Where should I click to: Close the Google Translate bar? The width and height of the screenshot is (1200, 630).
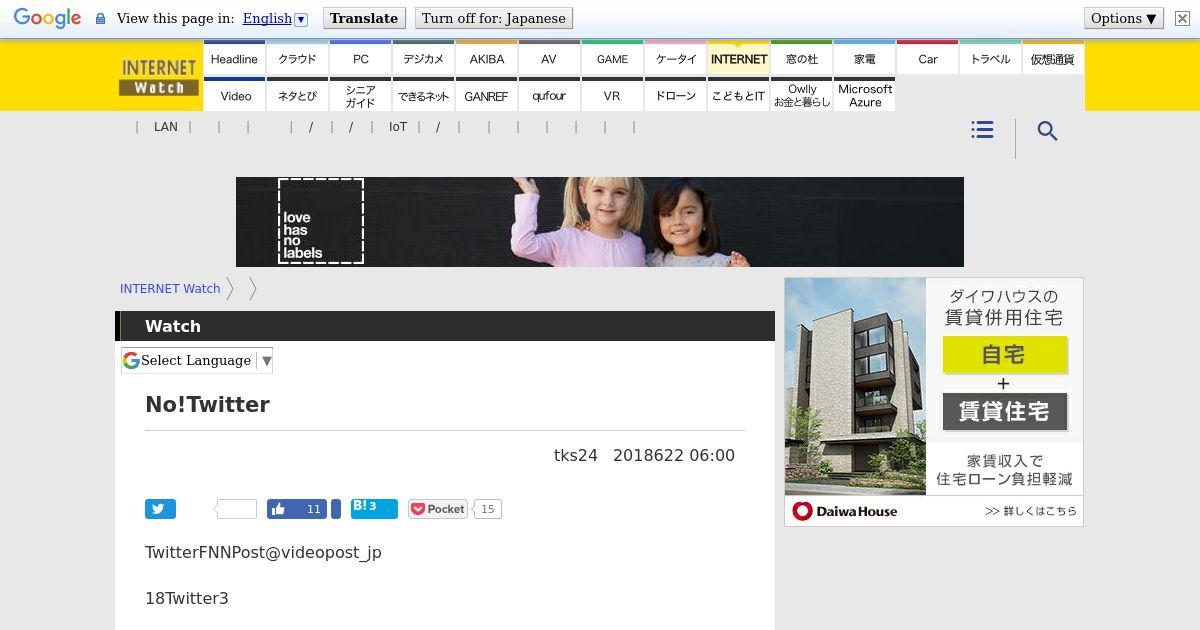coord(1182,18)
